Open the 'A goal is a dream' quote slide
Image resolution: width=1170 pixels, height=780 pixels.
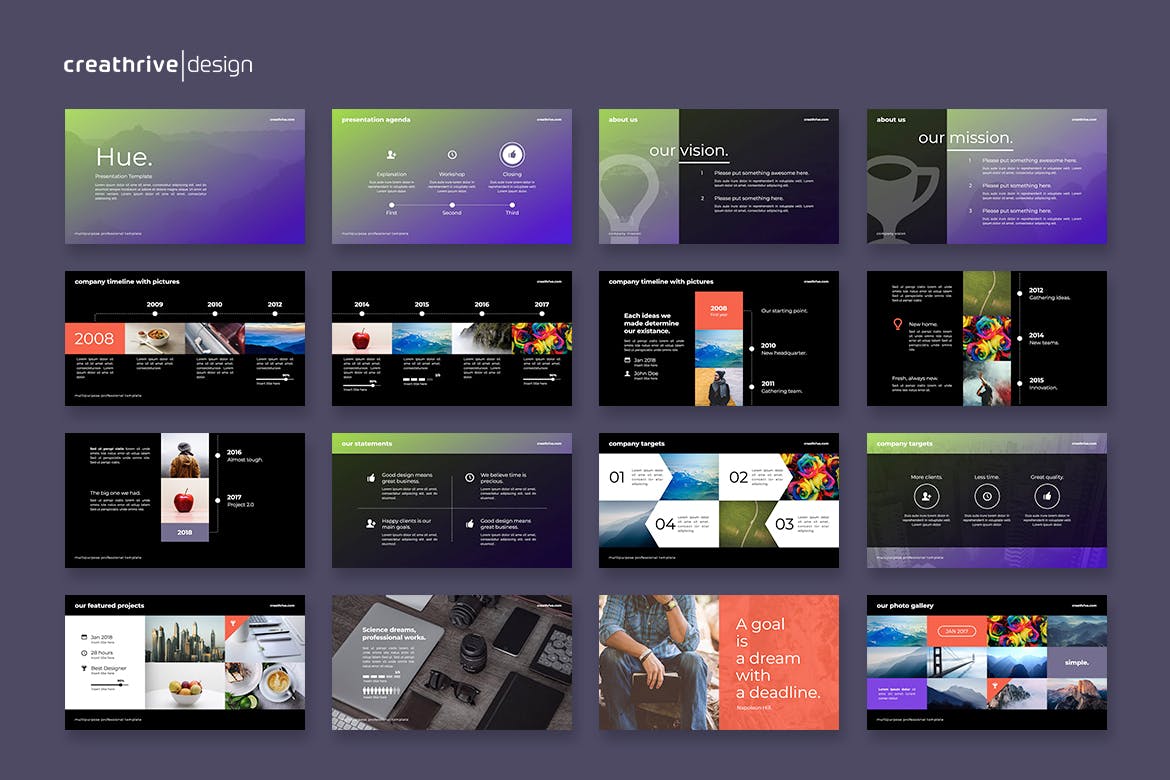pos(719,662)
